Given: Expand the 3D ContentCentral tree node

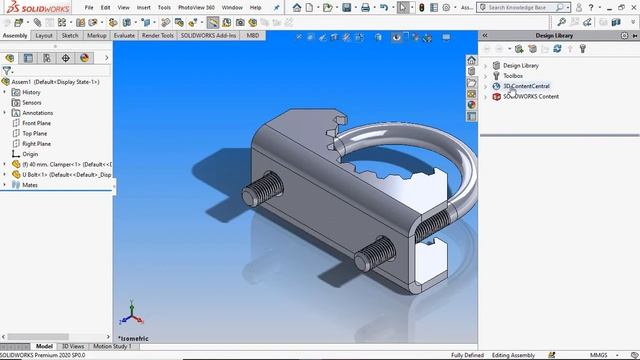Looking at the screenshot, I should coord(486,86).
